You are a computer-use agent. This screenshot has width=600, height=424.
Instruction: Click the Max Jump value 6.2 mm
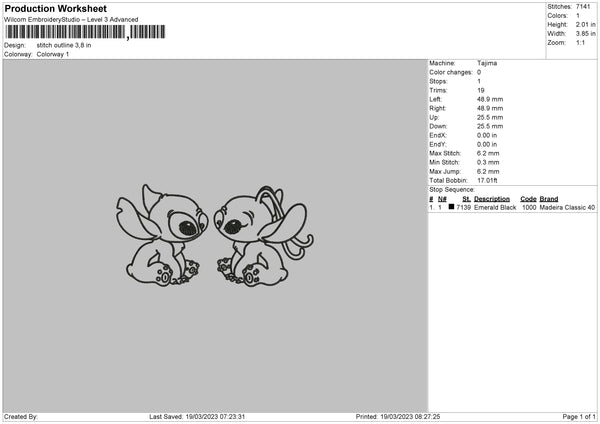(x=488, y=172)
